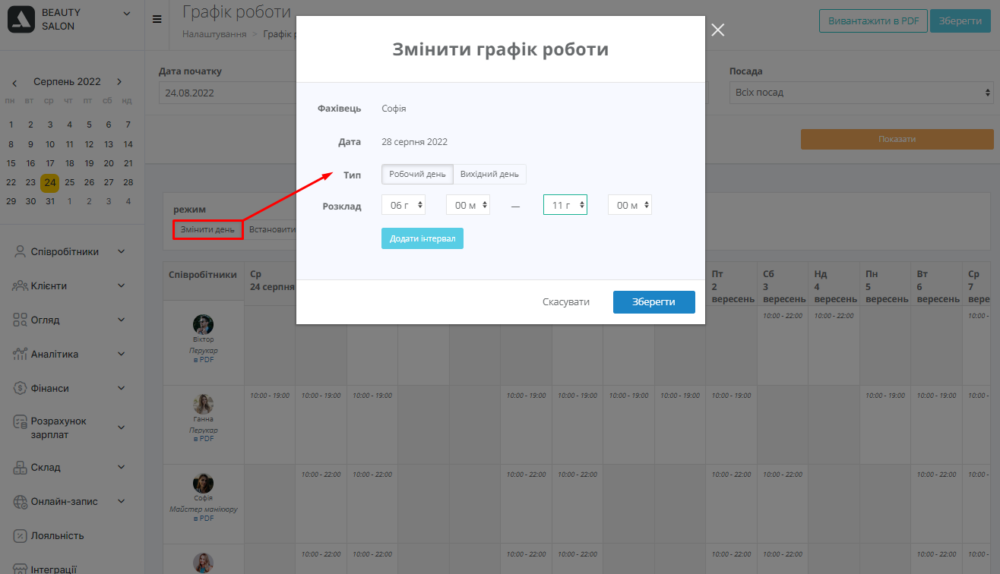Click Софія's avatar in employees list

pyautogui.click(x=203, y=483)
